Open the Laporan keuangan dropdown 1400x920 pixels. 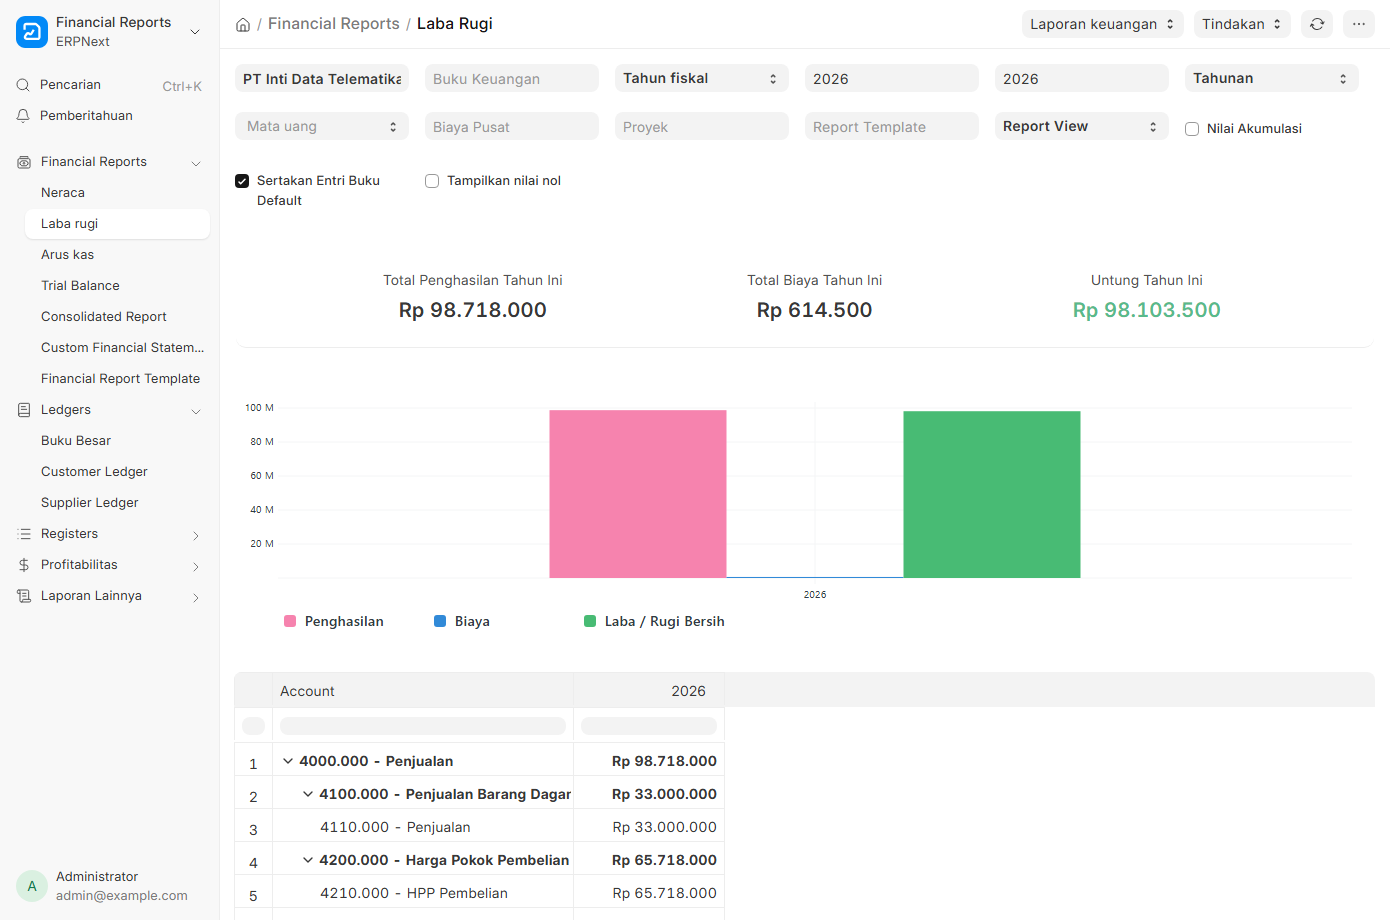coord(1102,24)
